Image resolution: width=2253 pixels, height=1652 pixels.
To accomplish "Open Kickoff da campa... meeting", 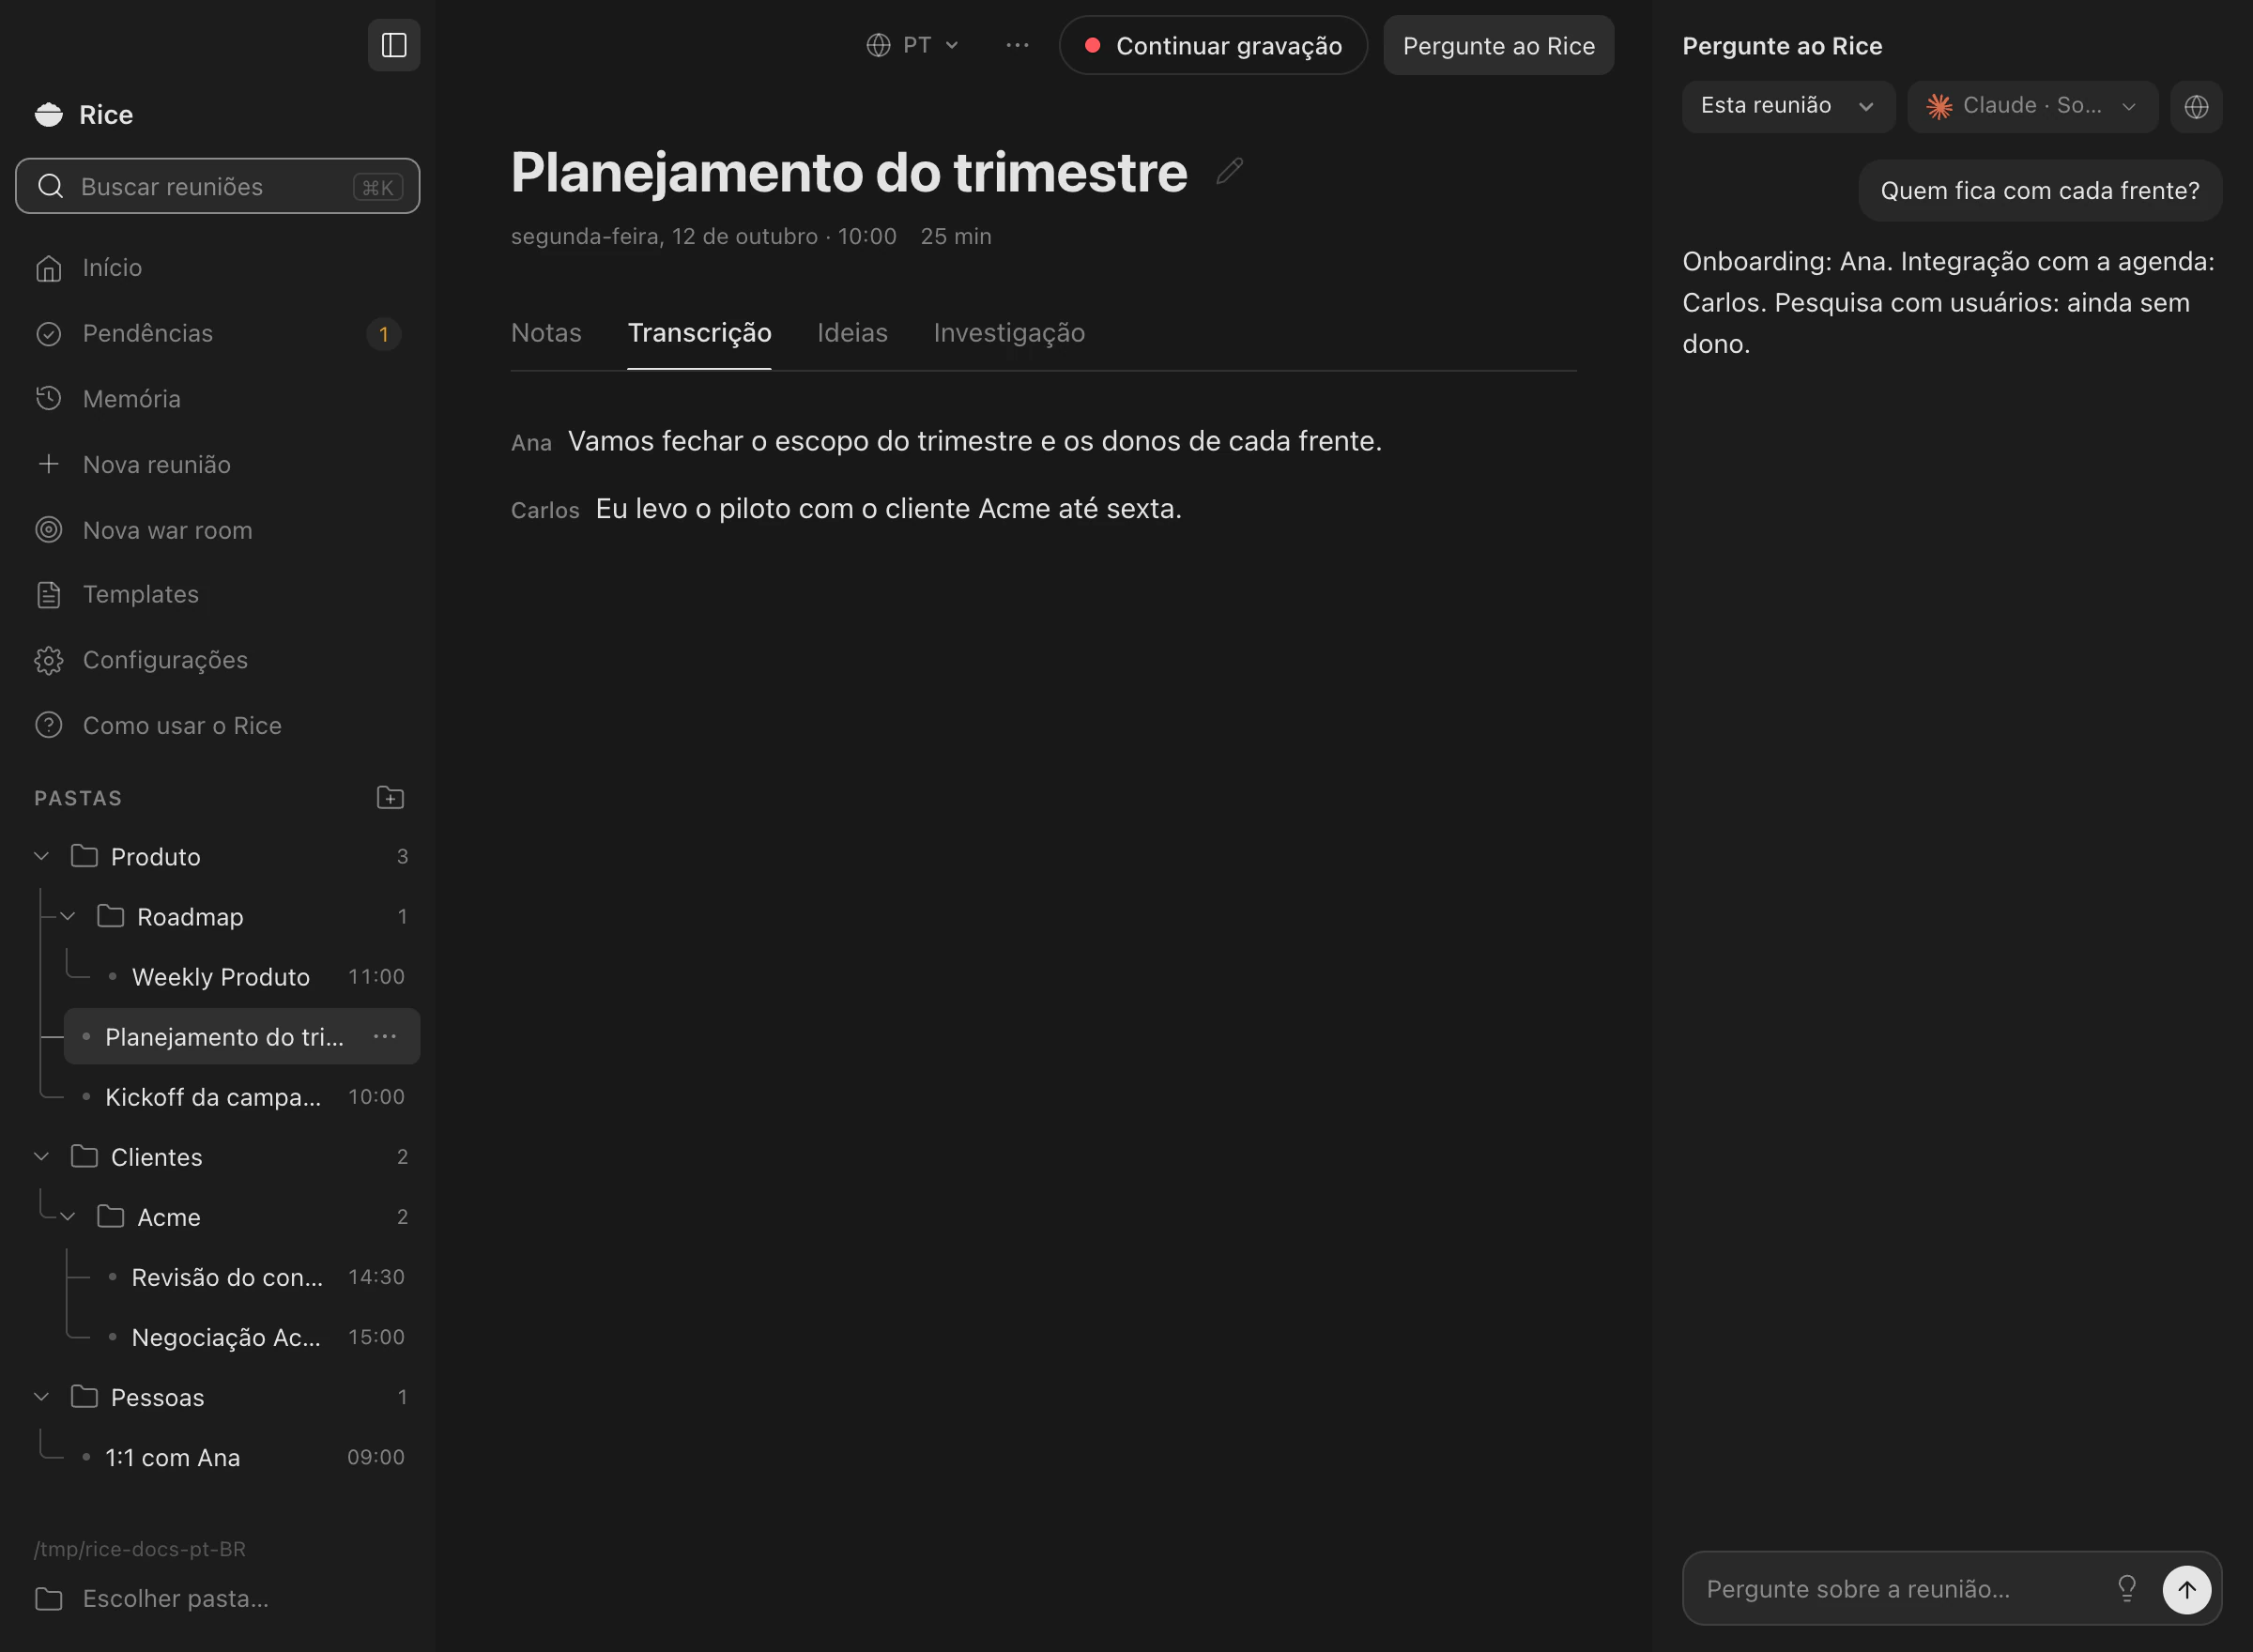I will (x=241, y=1096).
